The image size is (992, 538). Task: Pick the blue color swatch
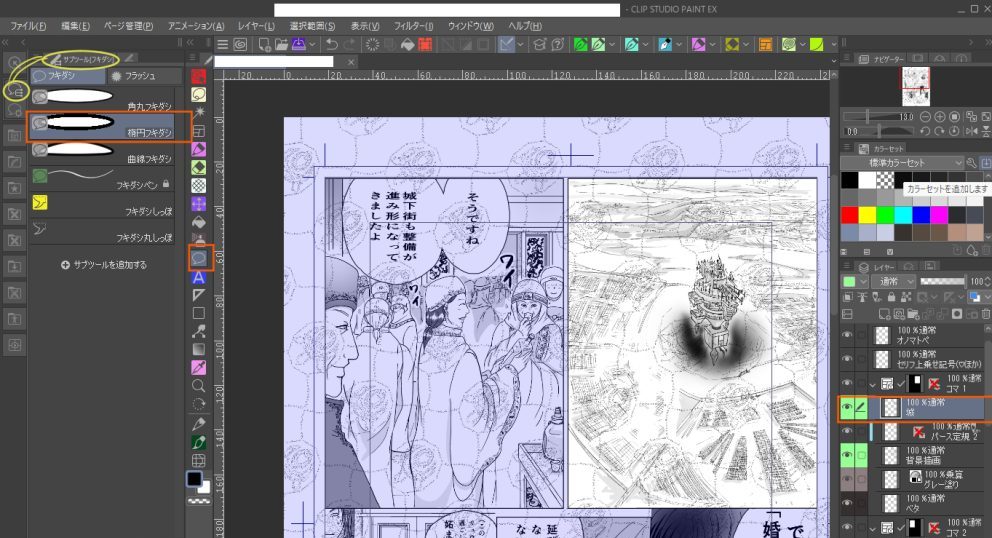[x=921, y=215]
